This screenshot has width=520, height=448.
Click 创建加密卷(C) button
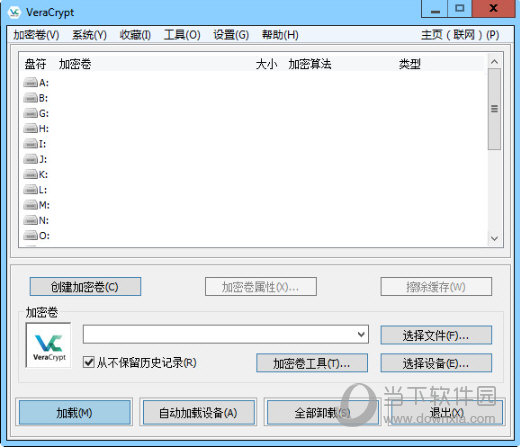pos(85,287)
